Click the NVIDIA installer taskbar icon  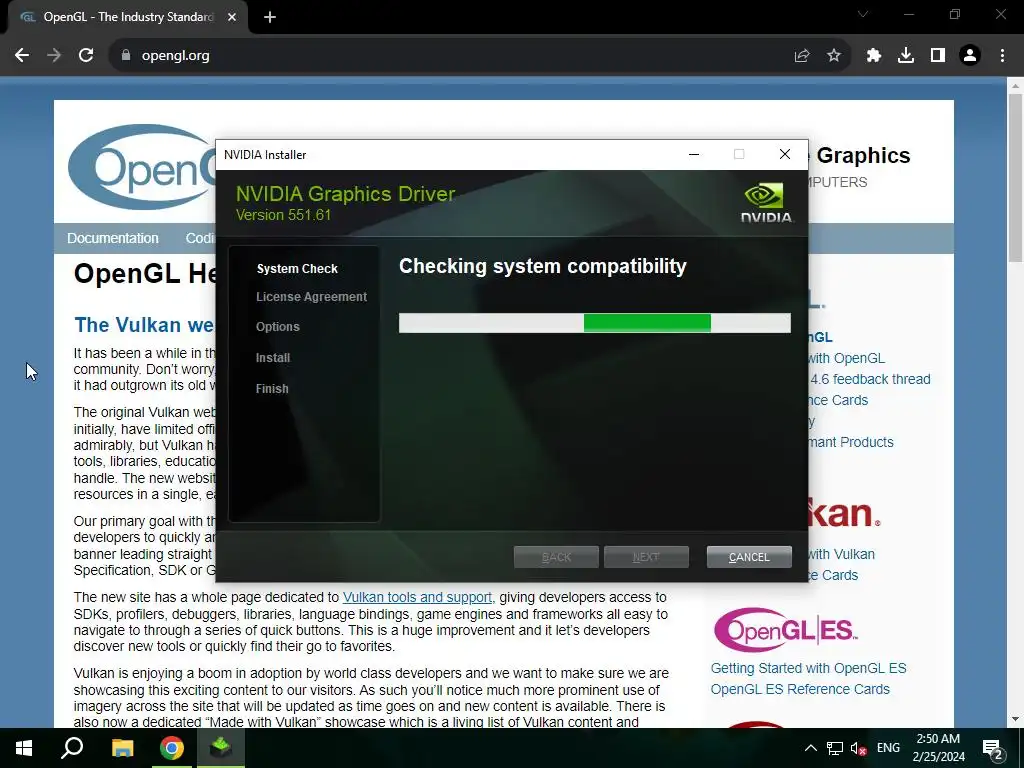click(x=221, y=748)
